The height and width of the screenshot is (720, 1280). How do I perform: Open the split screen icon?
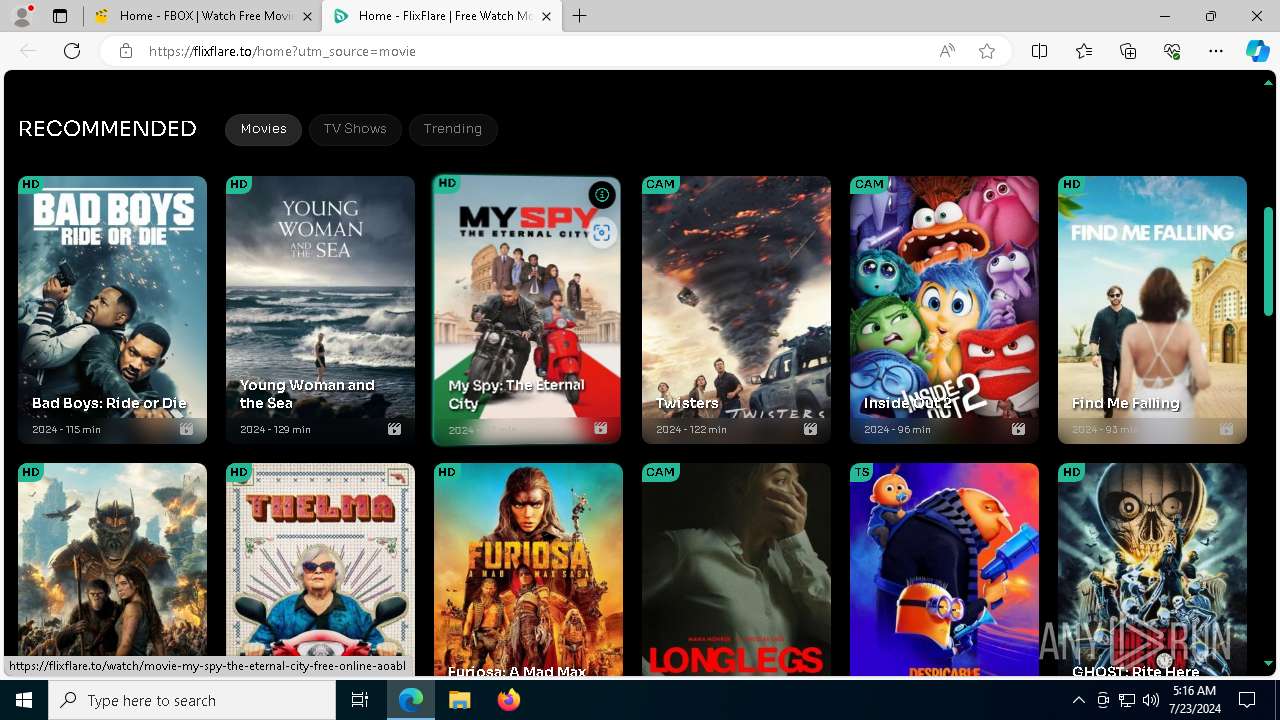(x=1039, y=51)
